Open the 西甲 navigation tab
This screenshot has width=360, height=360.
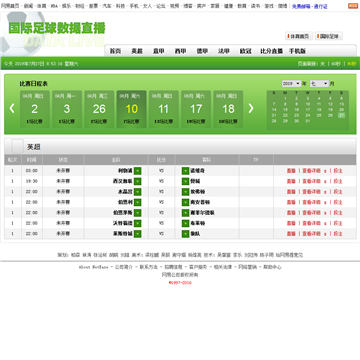coord(180,51)
